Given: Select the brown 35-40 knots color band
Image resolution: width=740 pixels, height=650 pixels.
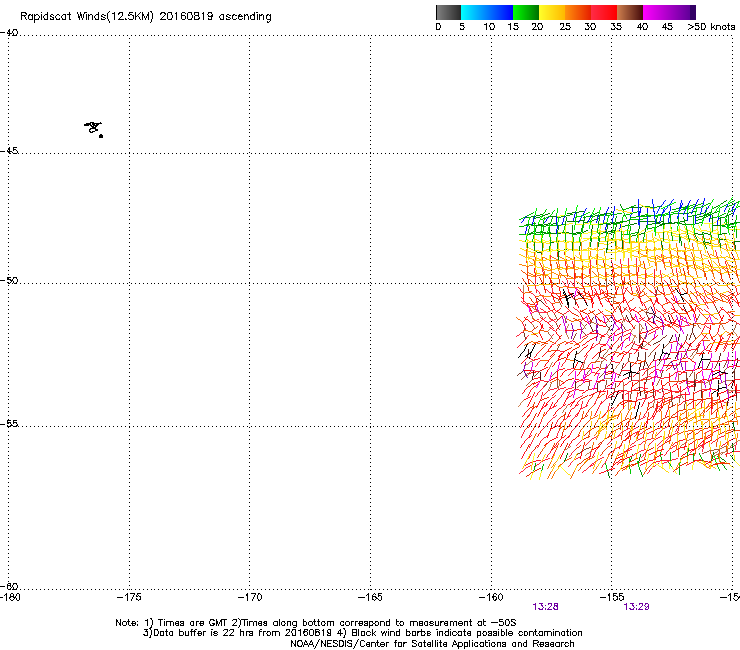Looking at the screenshot, I should click(630, 12).
